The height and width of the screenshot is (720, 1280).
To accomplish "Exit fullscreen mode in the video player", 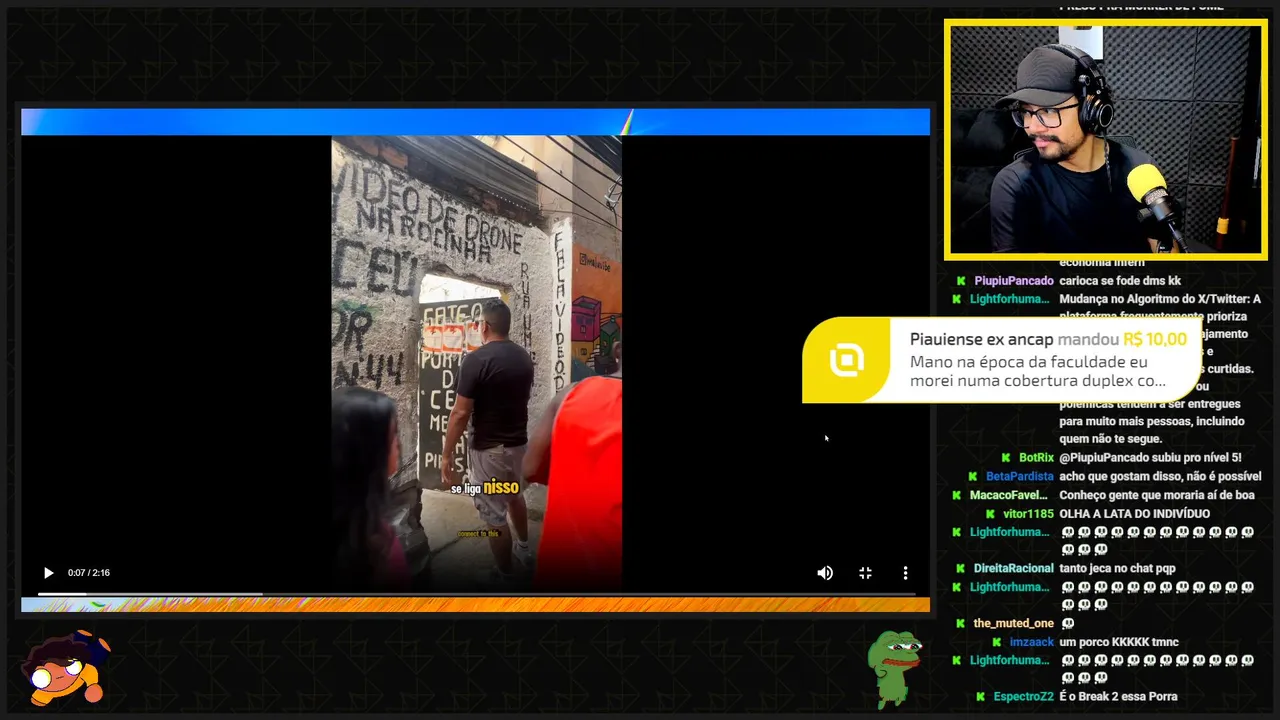I will [x=865, y=573].
